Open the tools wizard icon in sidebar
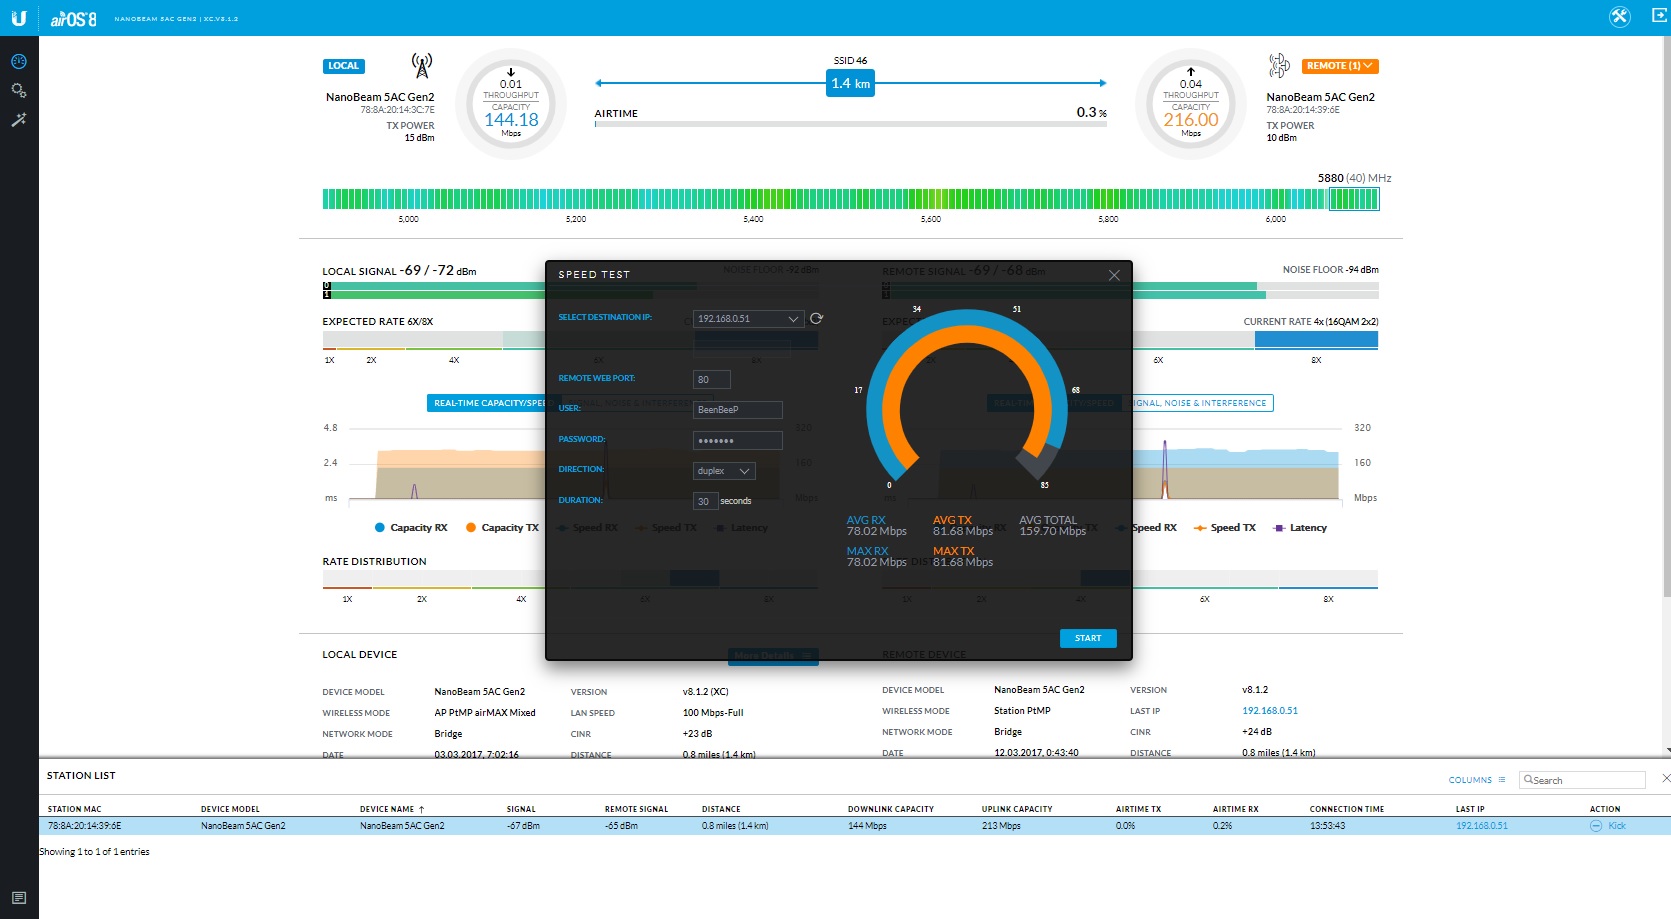The width and height of the screenshot is (1671, 919). click(x=19, y=120)
